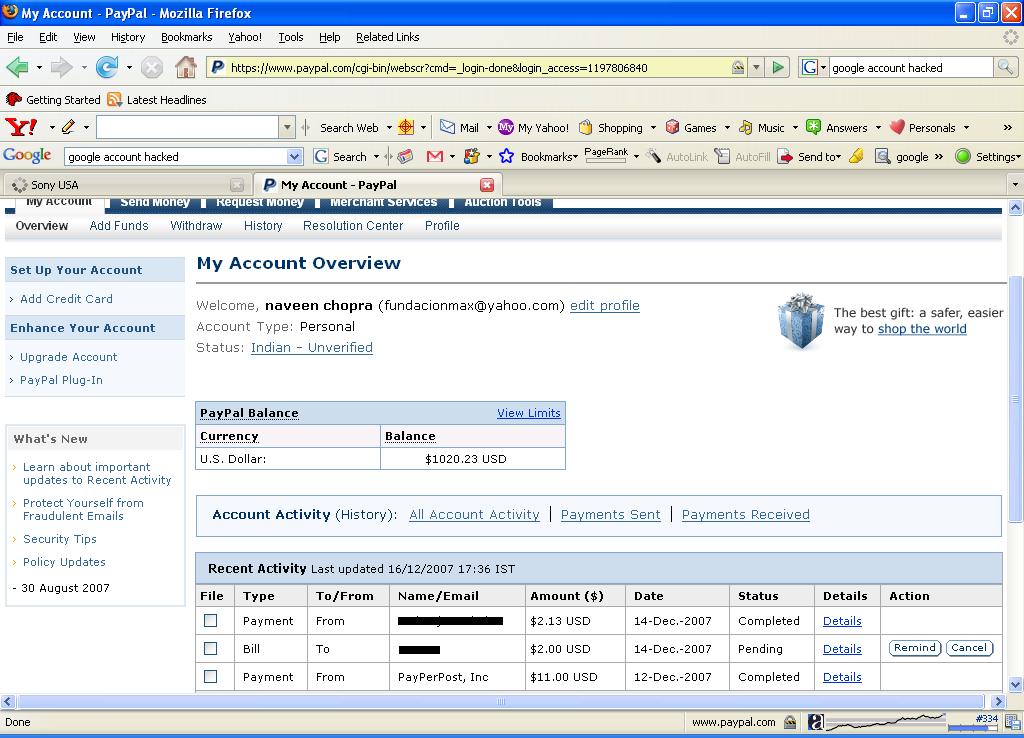Click the shop the world link
1024x738 pixels.
pyautogui.click(x=922, y=329)
